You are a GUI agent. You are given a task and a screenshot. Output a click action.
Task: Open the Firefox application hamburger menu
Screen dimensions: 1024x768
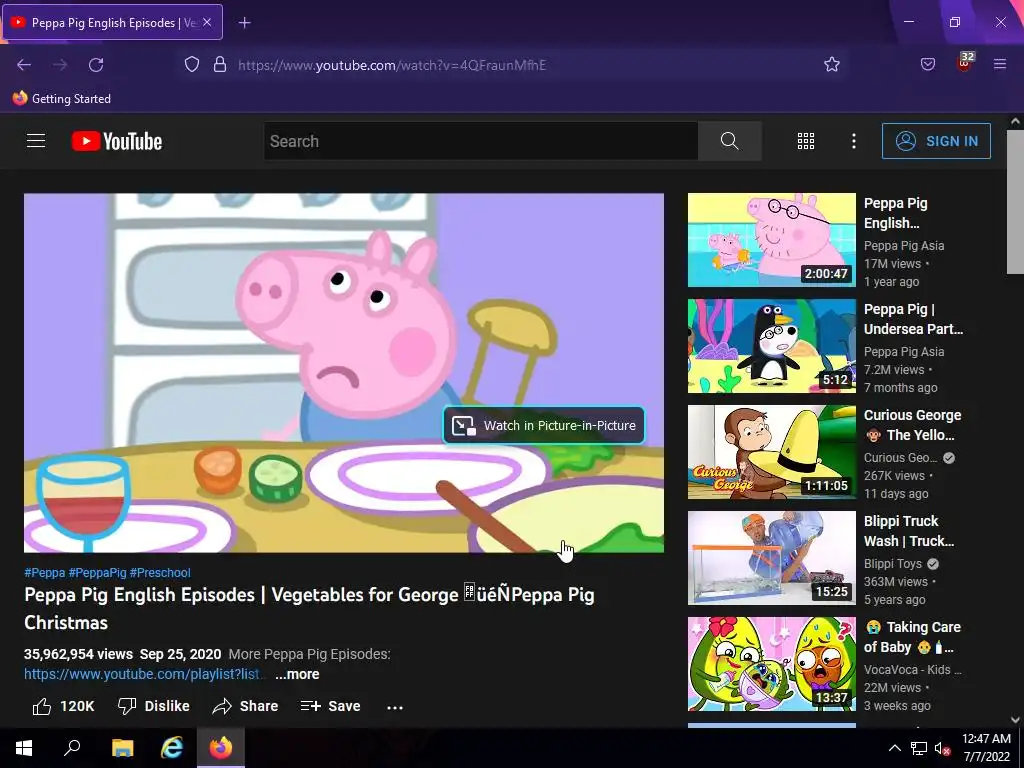tap(1000, 65)
